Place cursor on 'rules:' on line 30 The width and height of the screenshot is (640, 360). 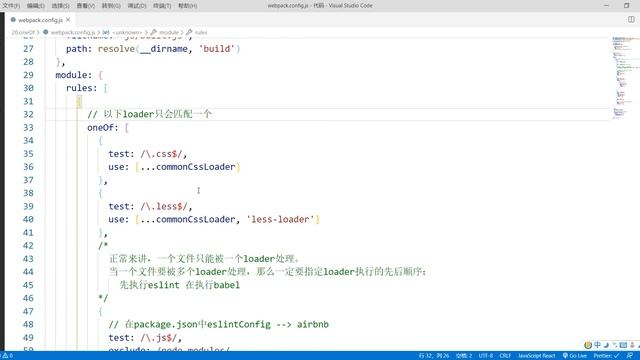(82, 88)
